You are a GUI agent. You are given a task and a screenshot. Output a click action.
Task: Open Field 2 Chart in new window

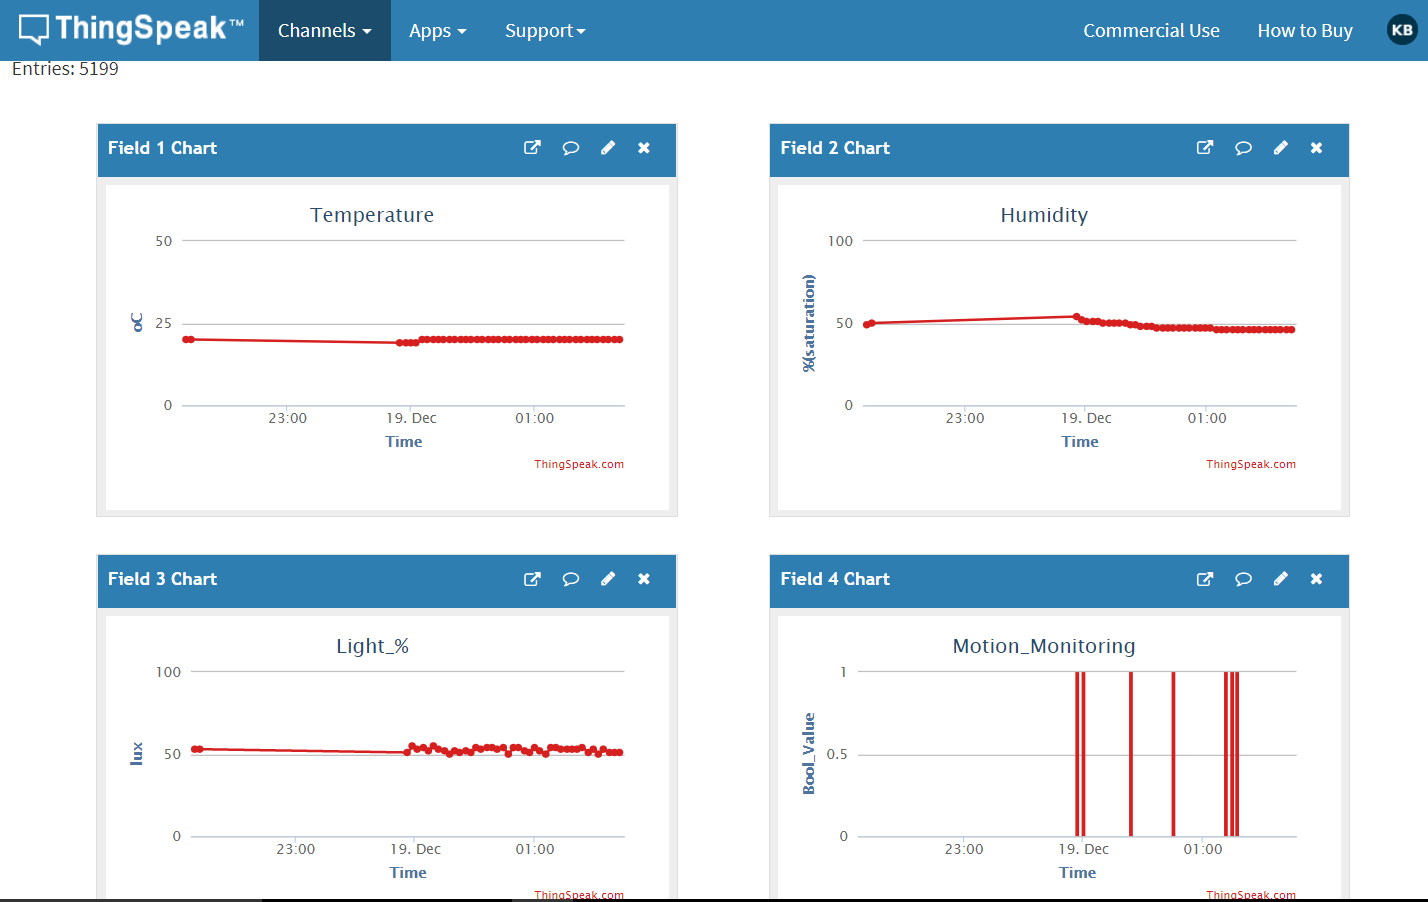tap(1205, 148)
